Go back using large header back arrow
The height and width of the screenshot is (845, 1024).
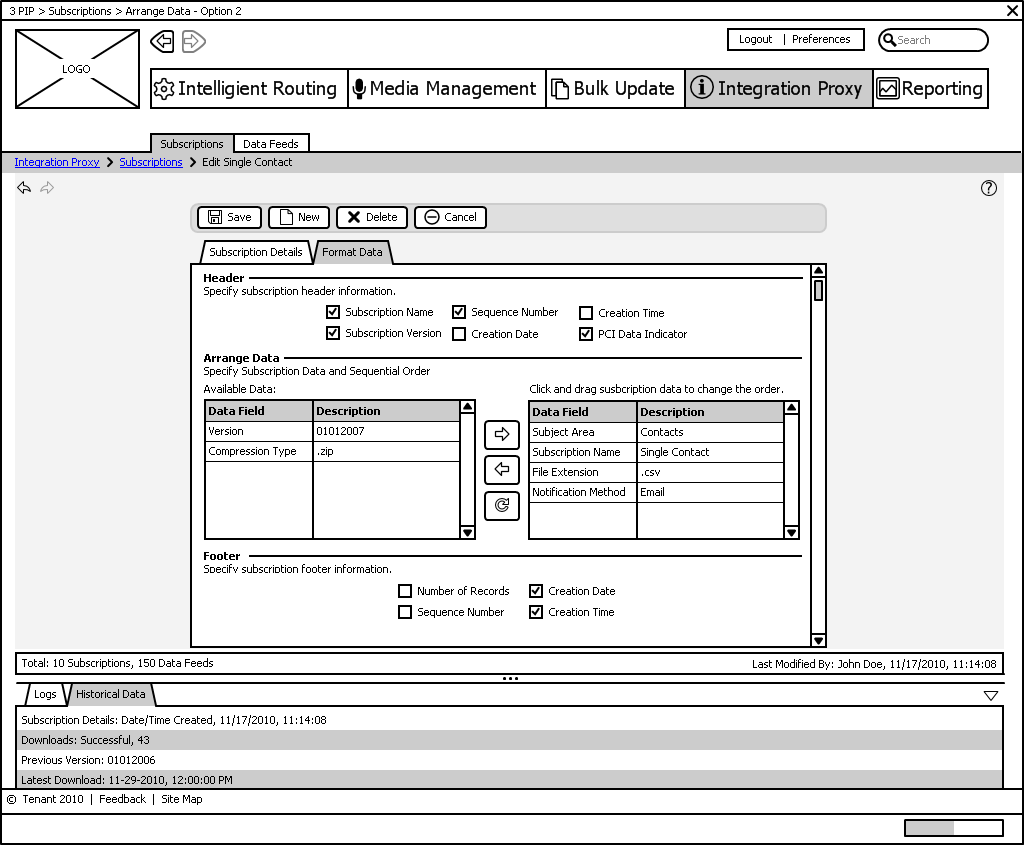tap(162, 41)
